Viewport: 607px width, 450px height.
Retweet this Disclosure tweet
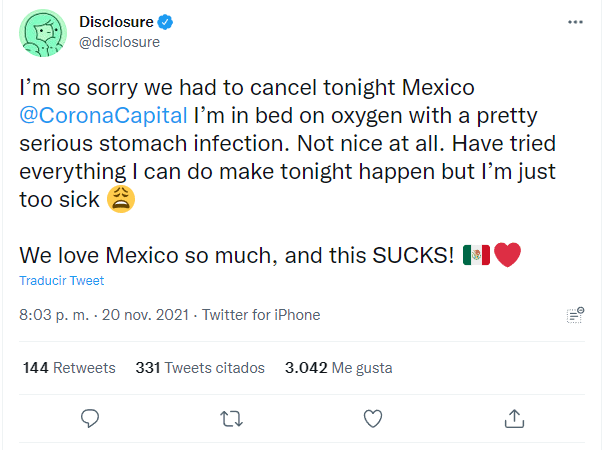coord(231,417)
